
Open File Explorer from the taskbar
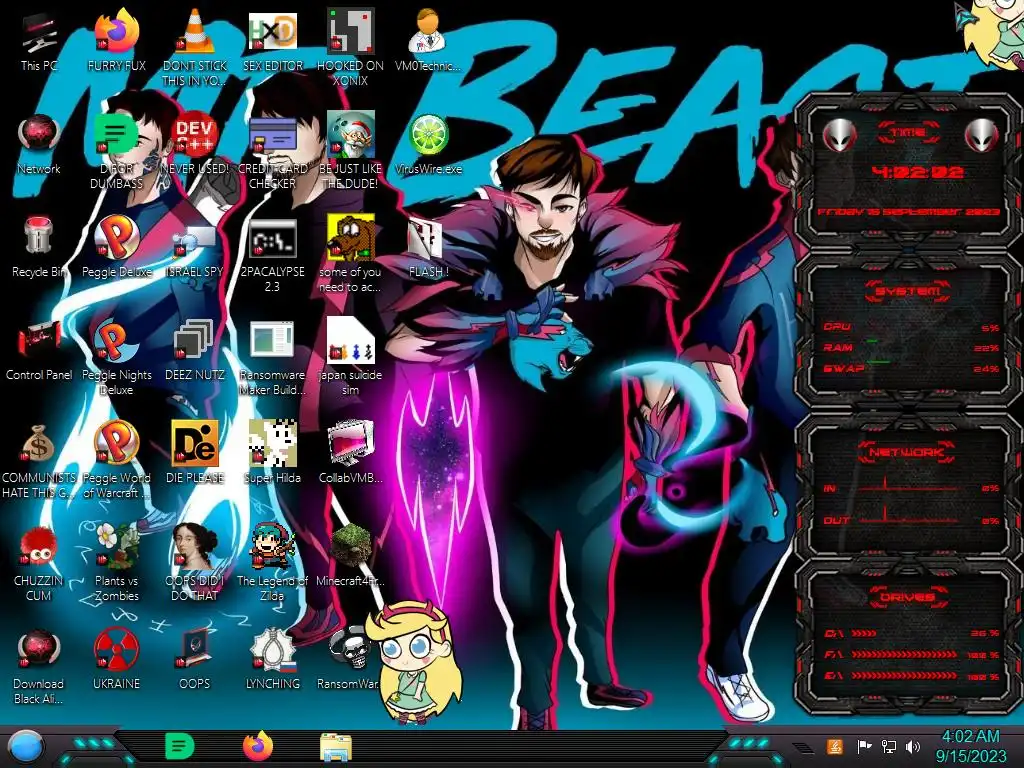[x=336, y=747]
